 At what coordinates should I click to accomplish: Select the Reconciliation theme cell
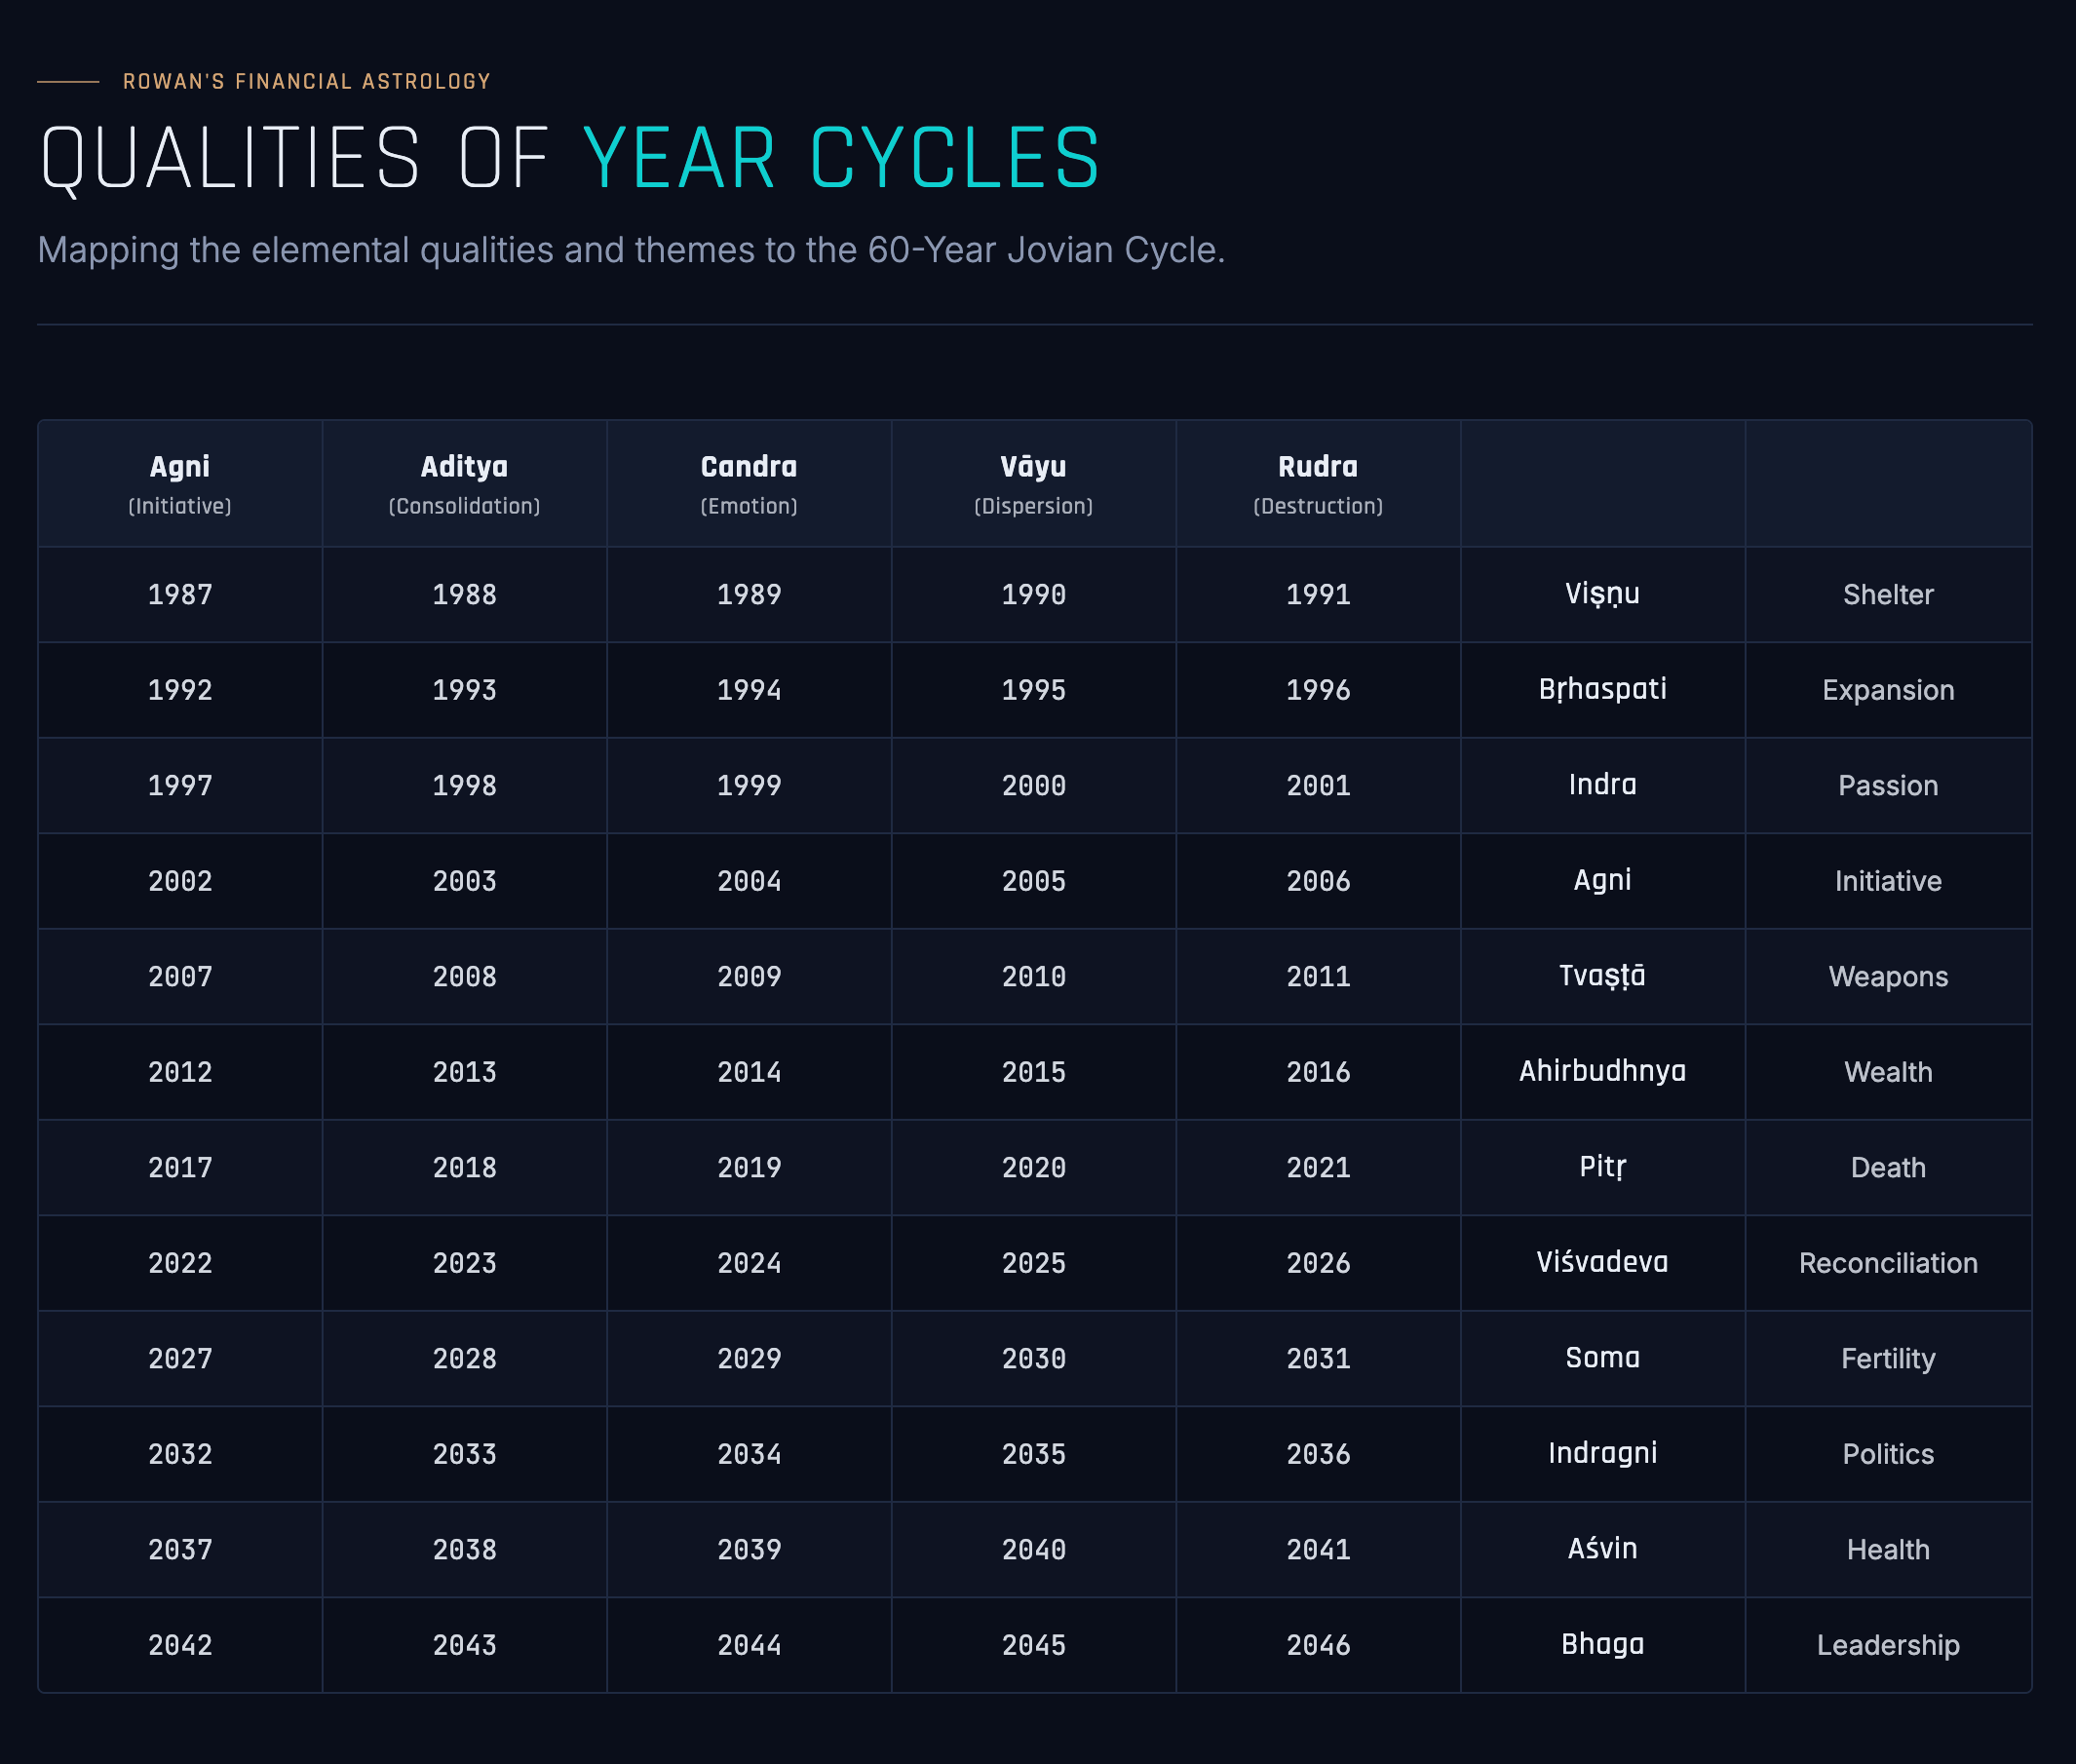(x=1887, y=1263)
